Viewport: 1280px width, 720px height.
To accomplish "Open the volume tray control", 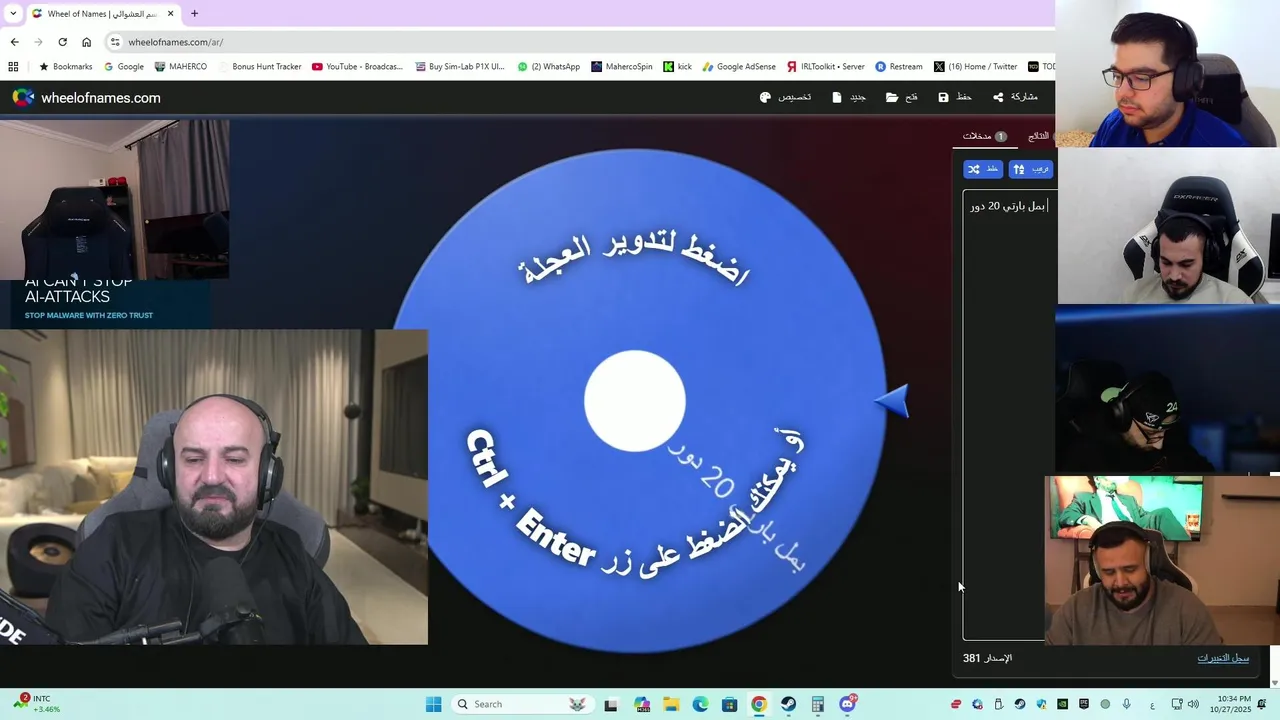I will point(1193,704).
